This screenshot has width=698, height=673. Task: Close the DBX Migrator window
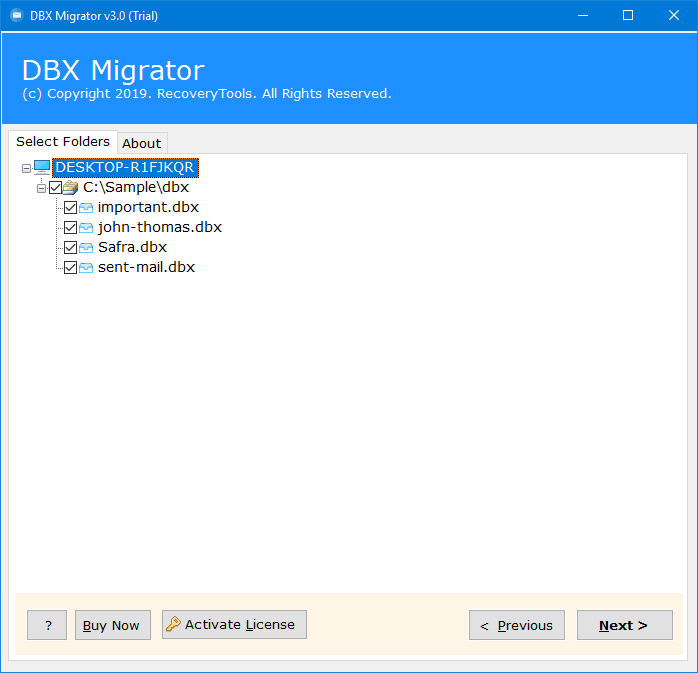click(x=674, y=16)
